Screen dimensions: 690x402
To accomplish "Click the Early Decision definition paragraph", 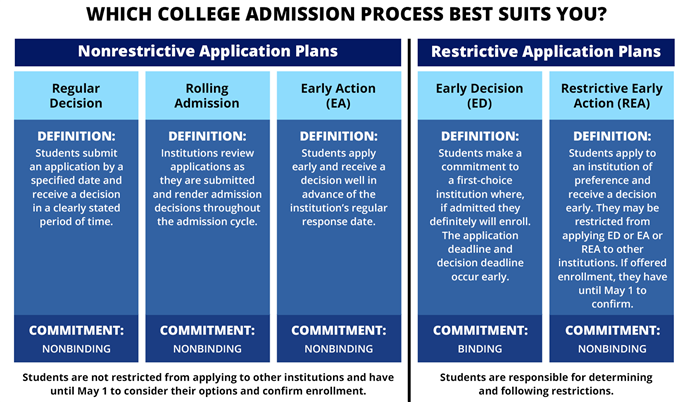I will pyautogui.click(x=480, y=215).
